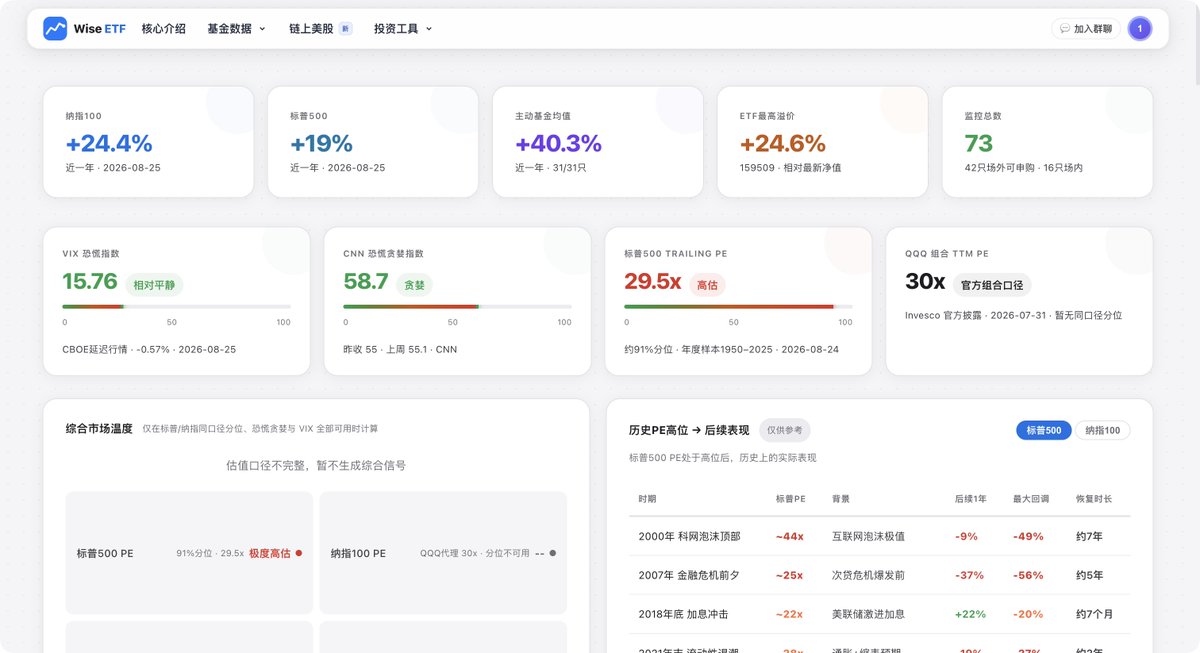Click the Wise ETF logo icon

(55, 29)
